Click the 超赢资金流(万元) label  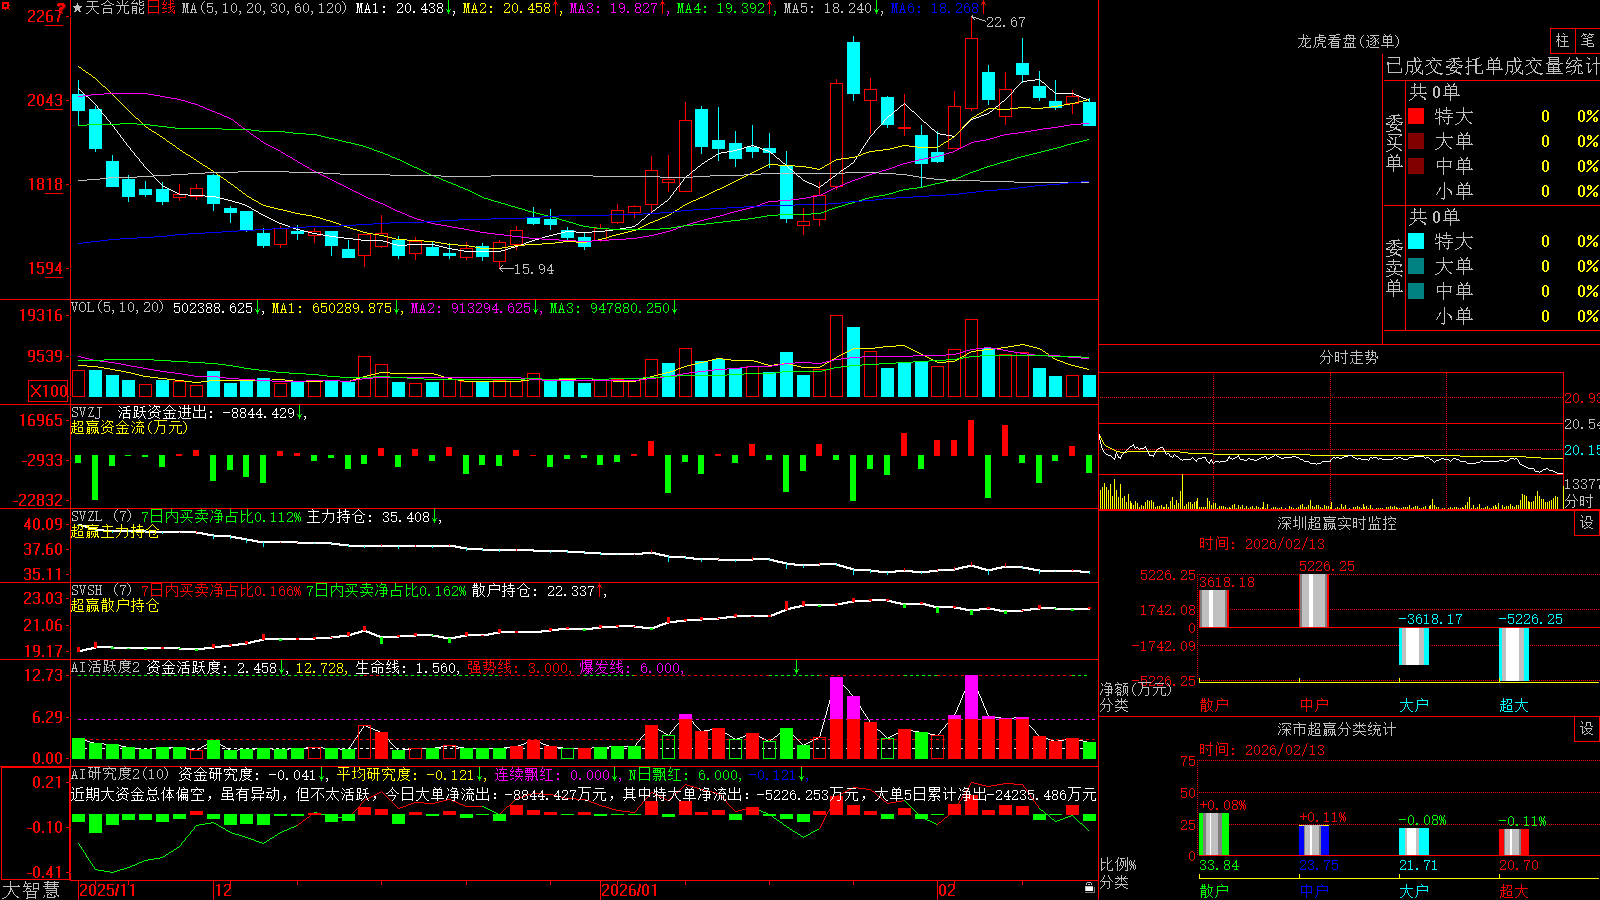click(129, 427)
